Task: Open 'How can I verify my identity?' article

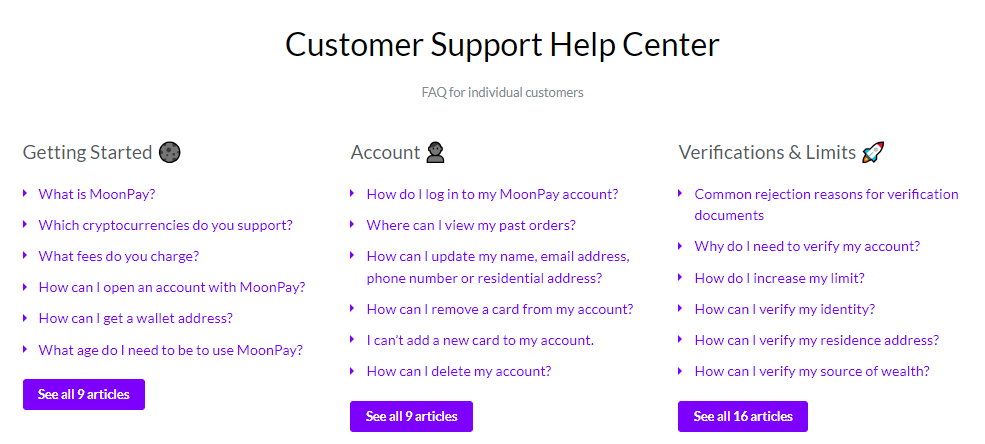Action: click(x=785, y=309)
